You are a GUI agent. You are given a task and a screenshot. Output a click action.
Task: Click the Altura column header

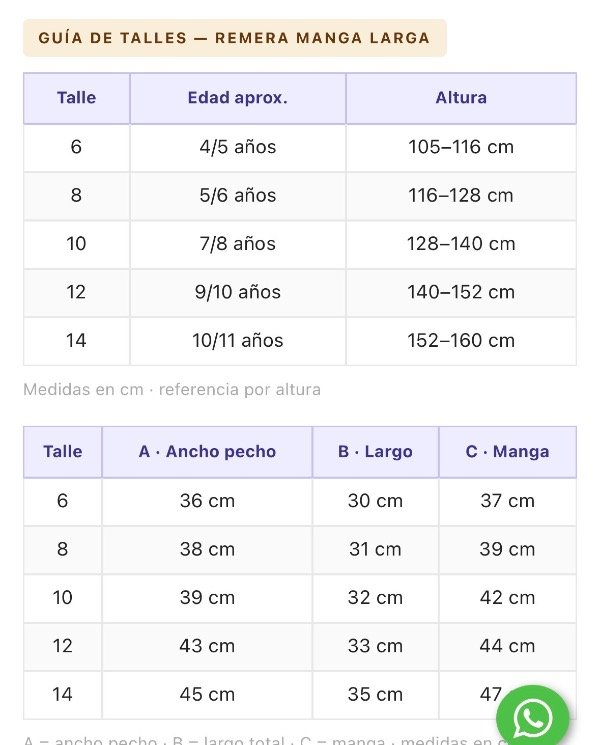[x=461, y=98]
